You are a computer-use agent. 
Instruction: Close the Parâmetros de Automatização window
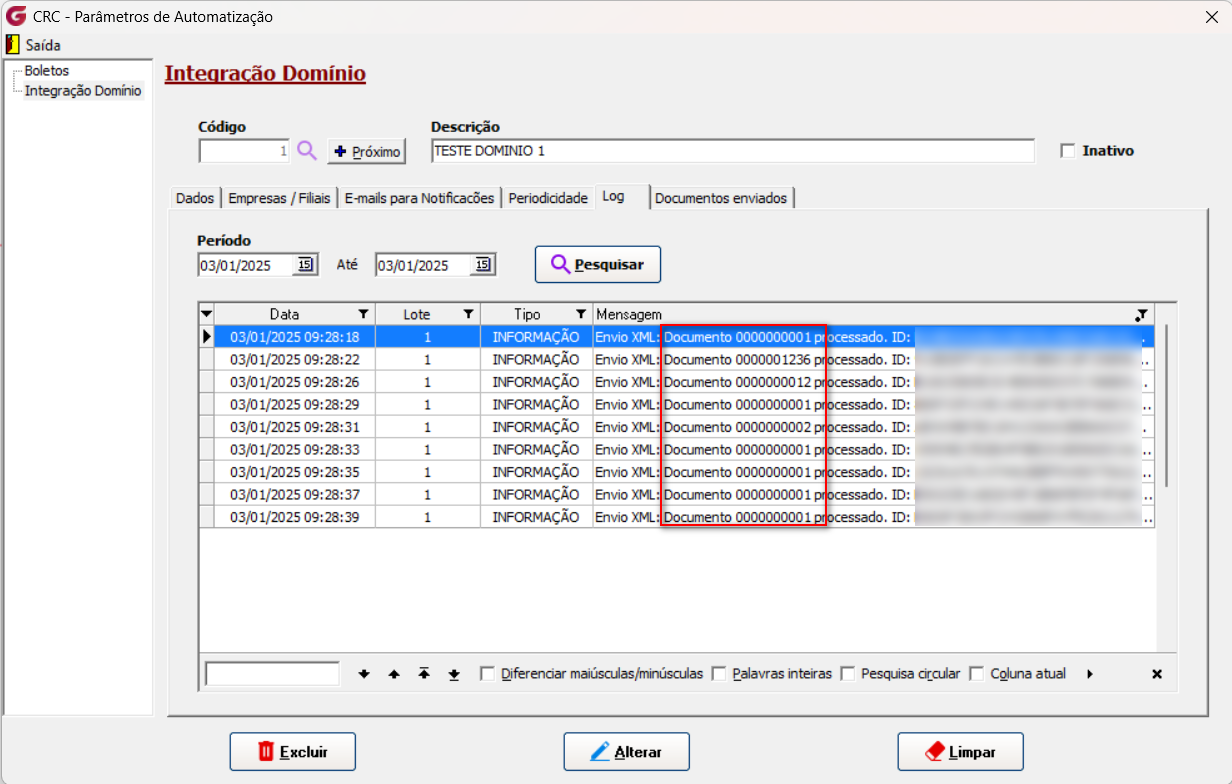pyautogui.click(x=1213, y=16)
